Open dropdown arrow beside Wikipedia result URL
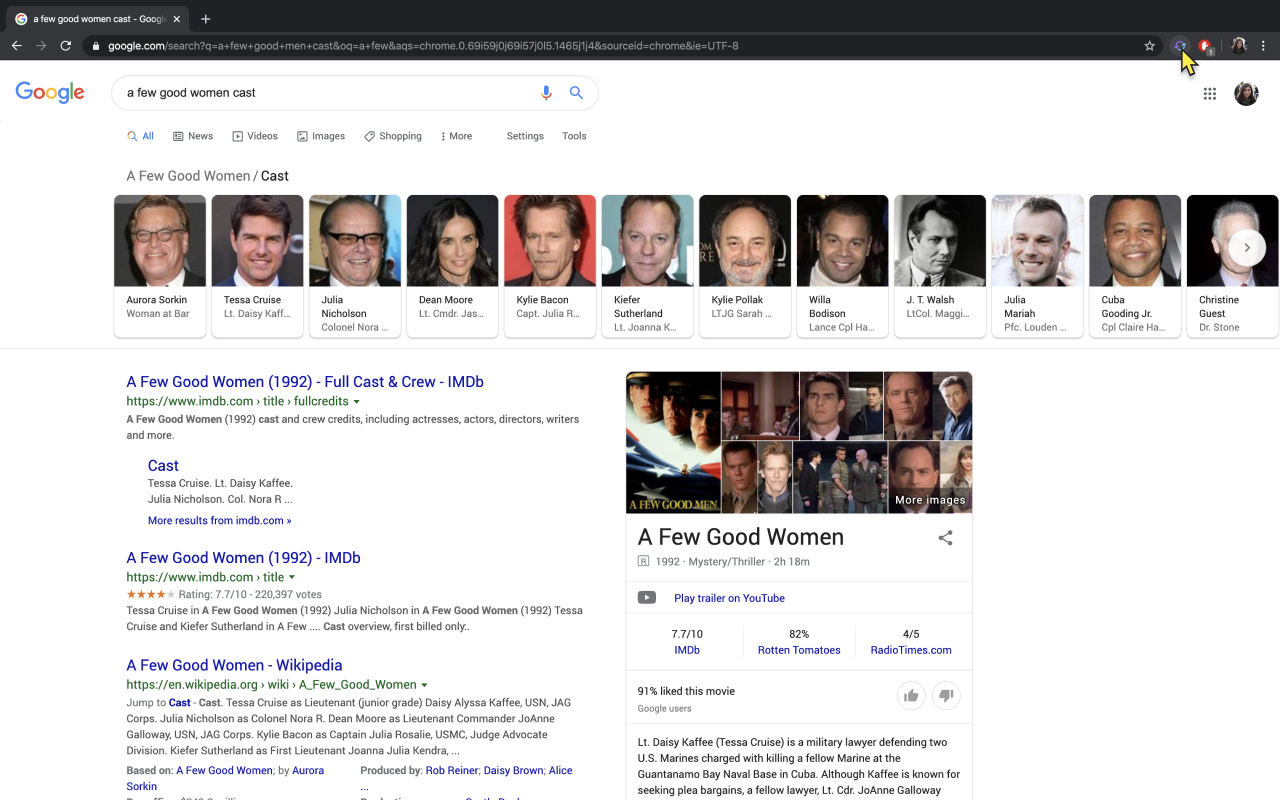Viewport: 1280px width, 800px height. point(425,685)
